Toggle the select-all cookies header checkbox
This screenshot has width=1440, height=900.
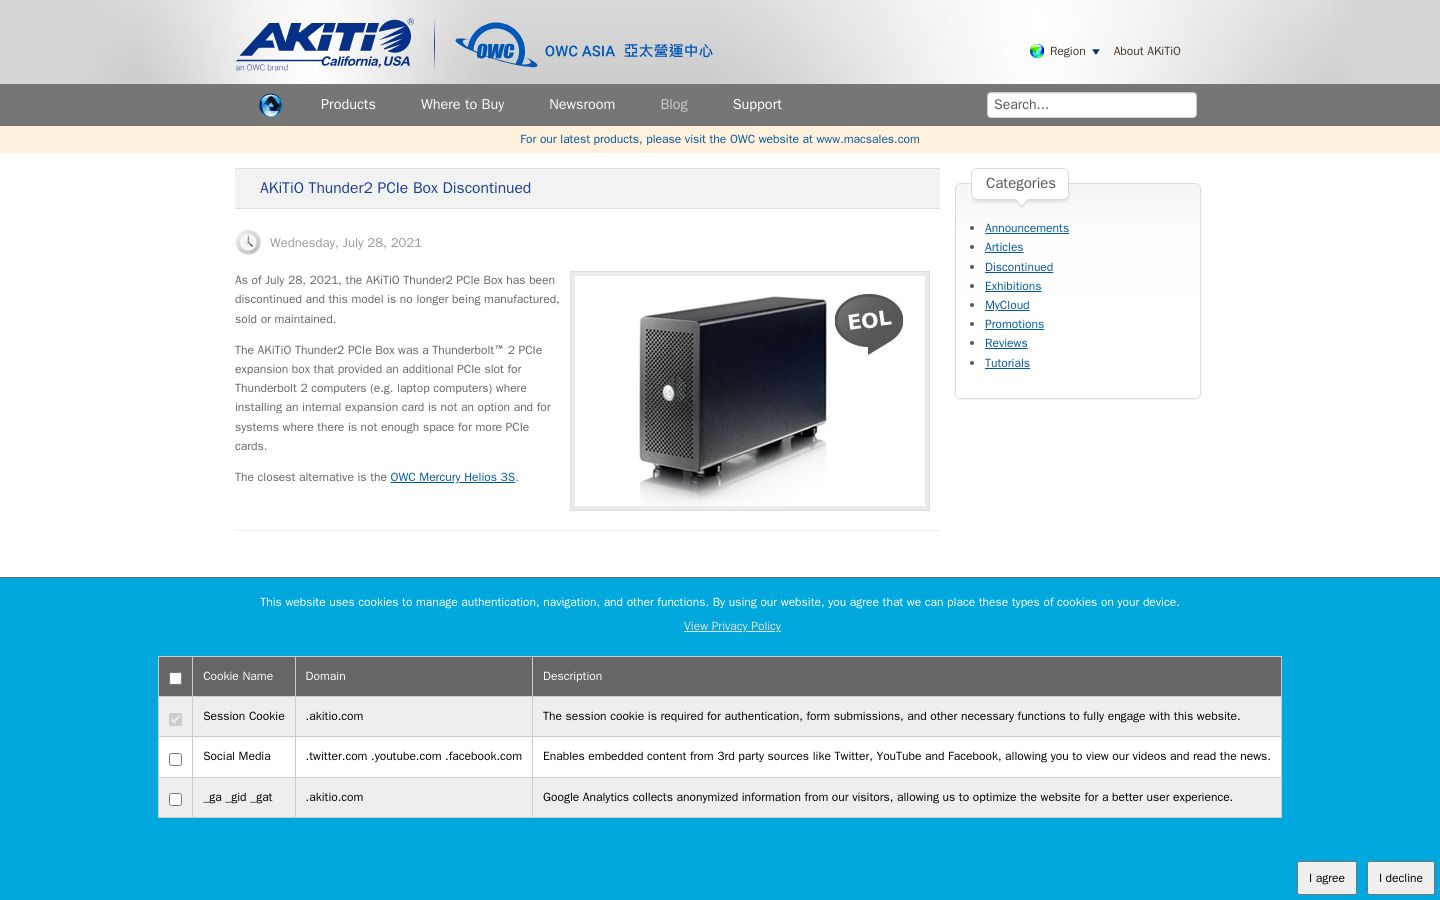[x=175, y=678]
